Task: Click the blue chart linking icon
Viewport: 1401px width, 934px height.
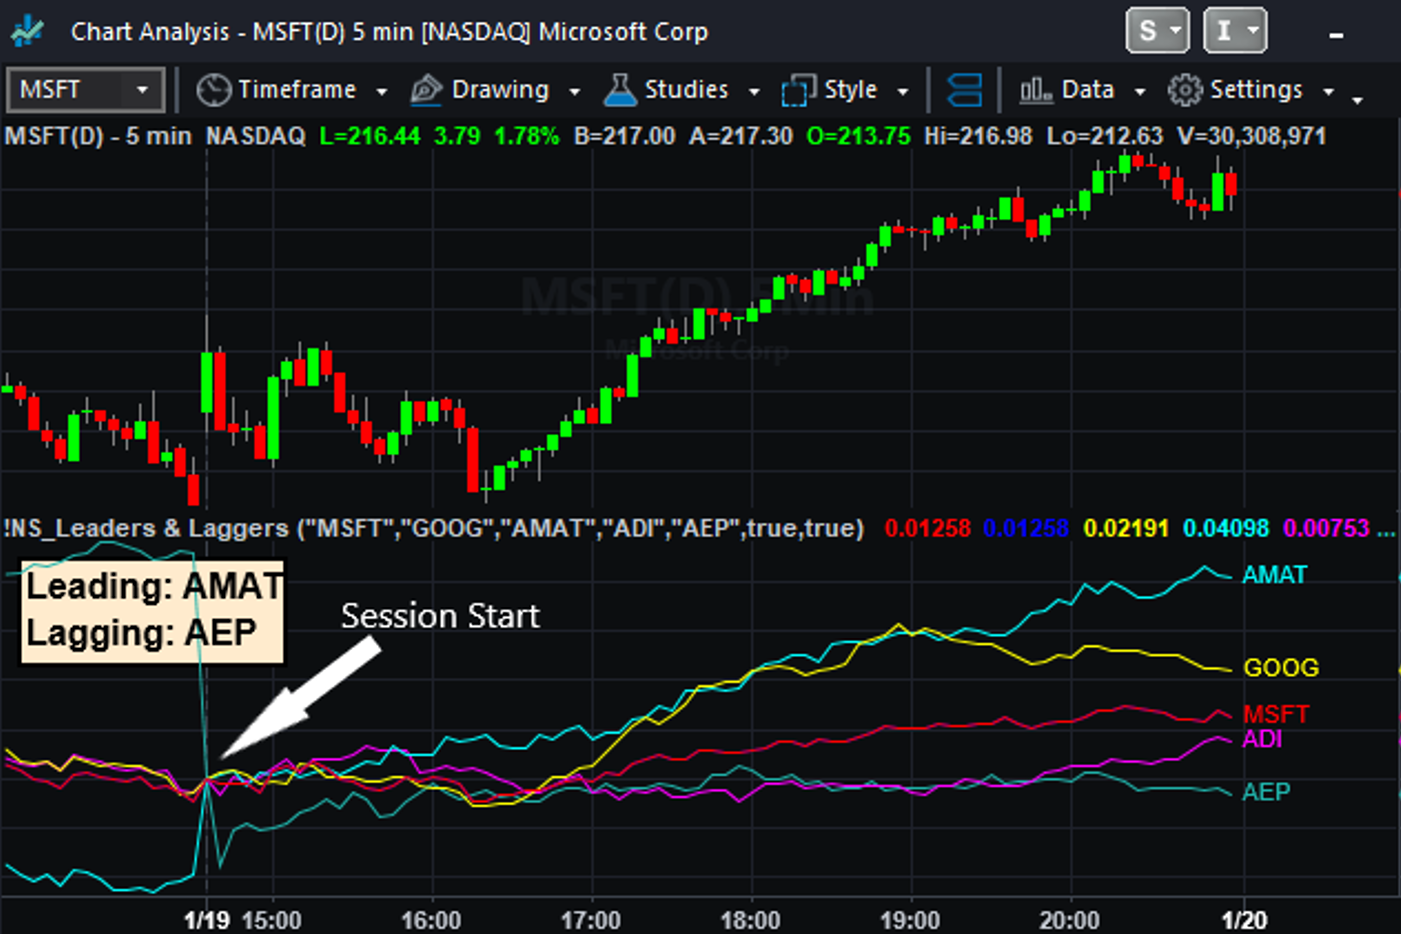Action: [x=964, y=90]
